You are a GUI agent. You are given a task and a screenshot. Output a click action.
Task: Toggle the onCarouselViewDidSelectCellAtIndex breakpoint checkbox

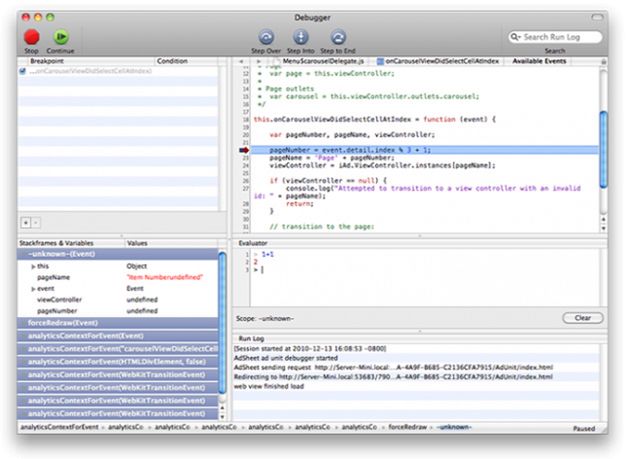(22, 71)
